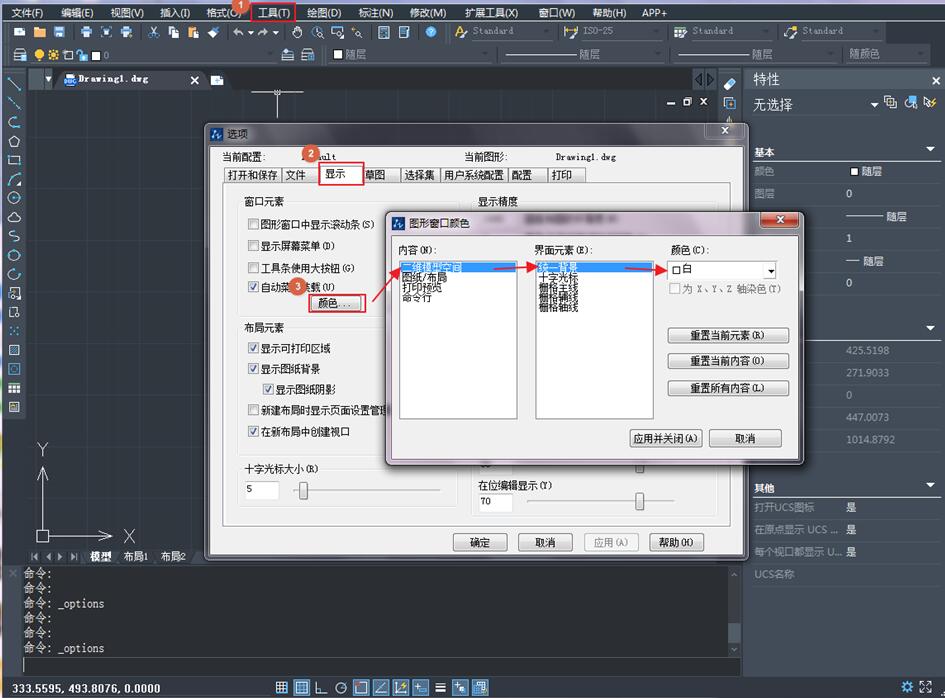Open the print/plot icon in the toolbar
The image size is (945, 698).
tap(86, 33)
